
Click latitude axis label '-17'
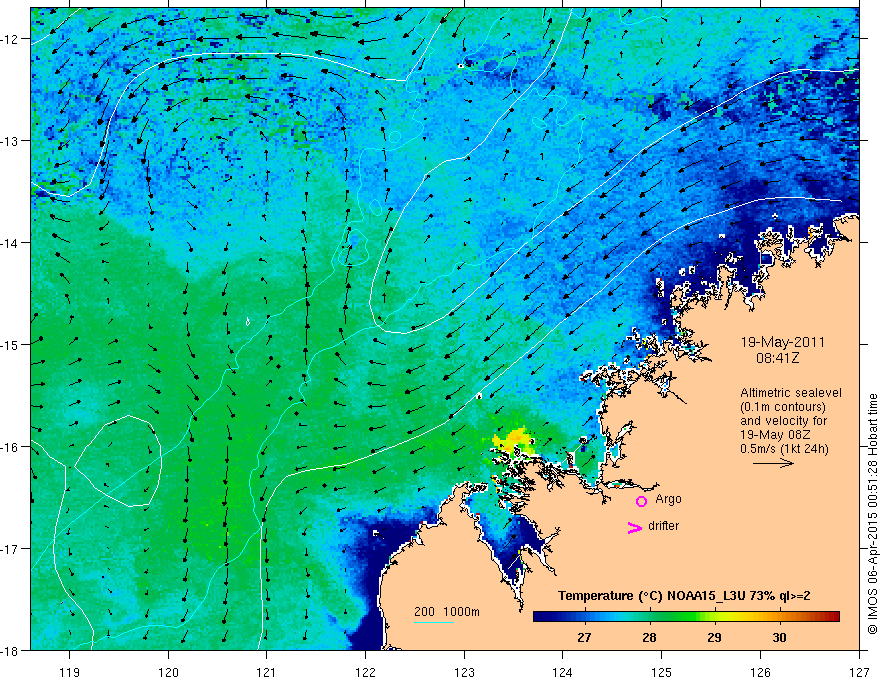(11, 548)
